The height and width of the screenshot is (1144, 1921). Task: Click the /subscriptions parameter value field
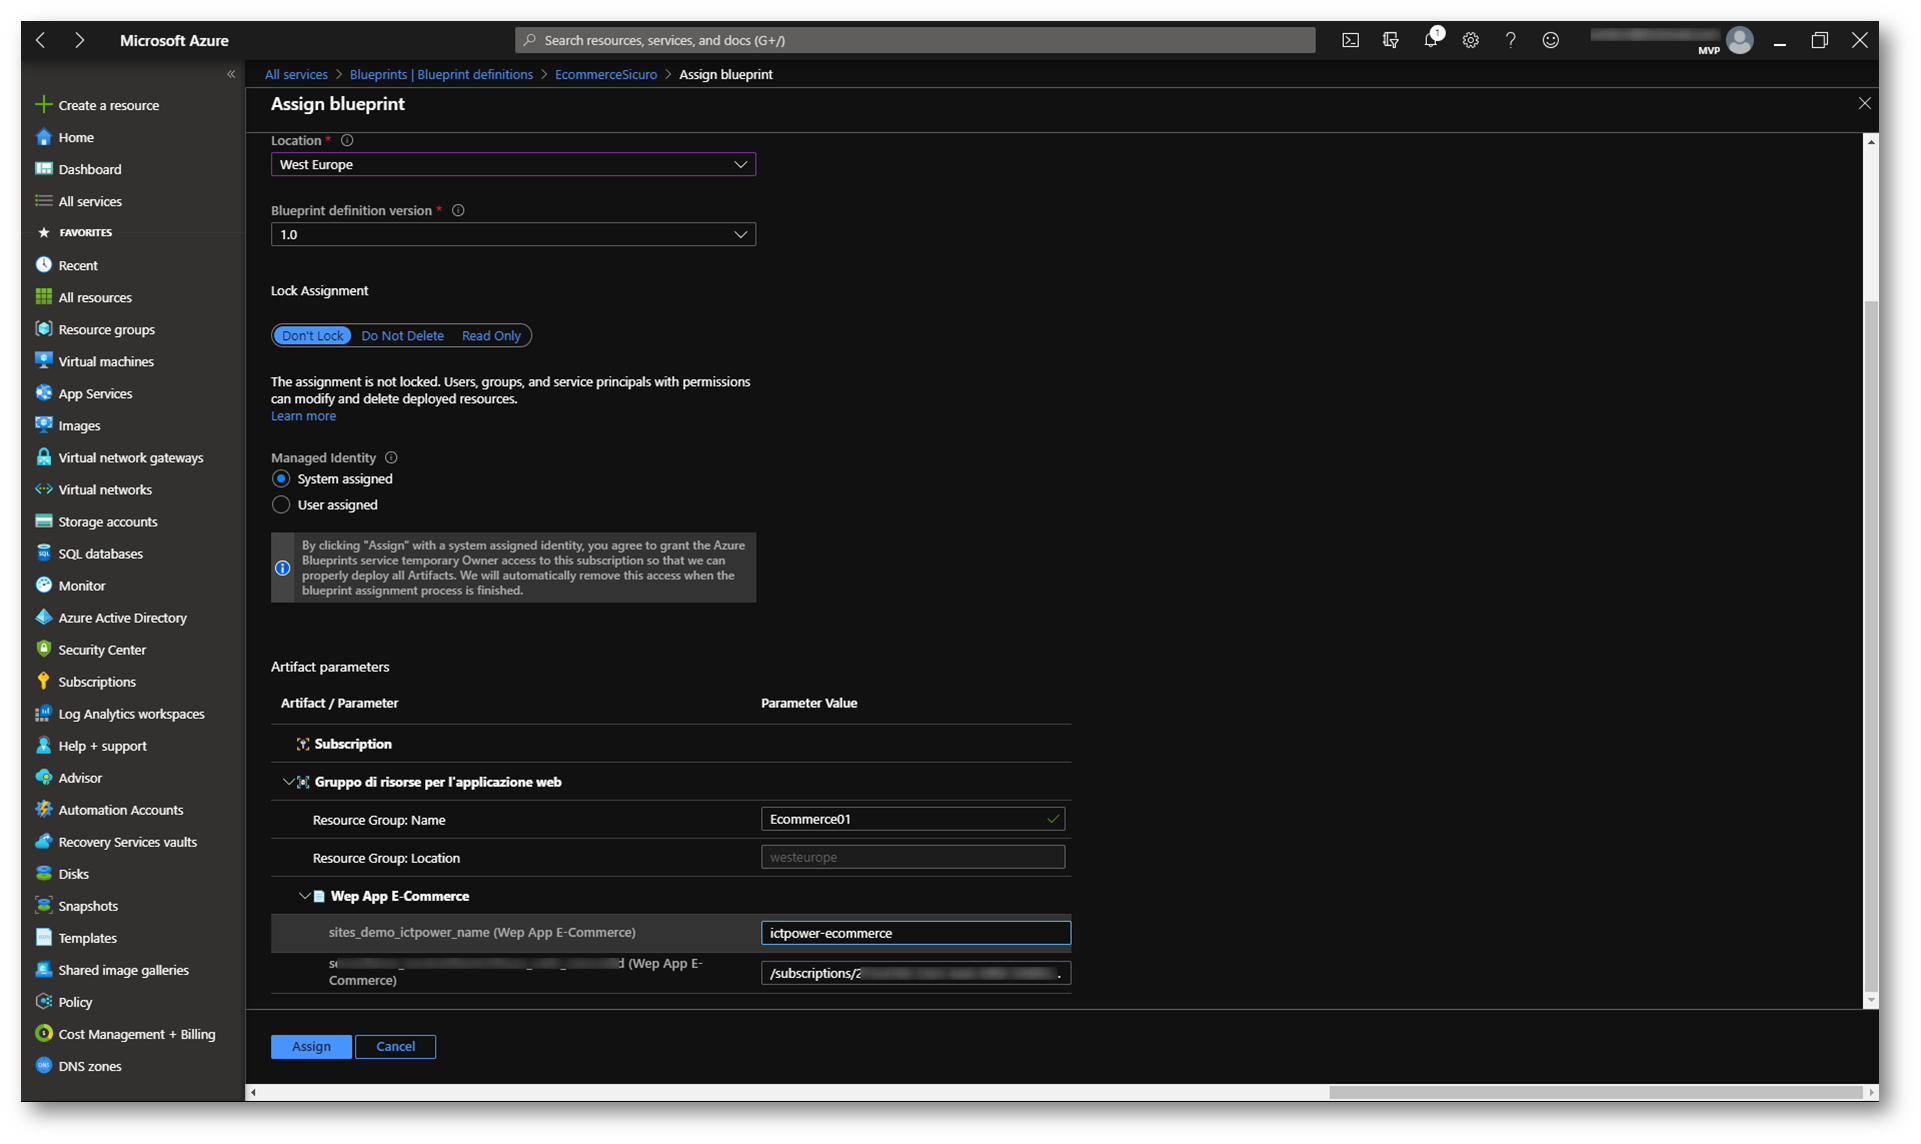[916, 973]
